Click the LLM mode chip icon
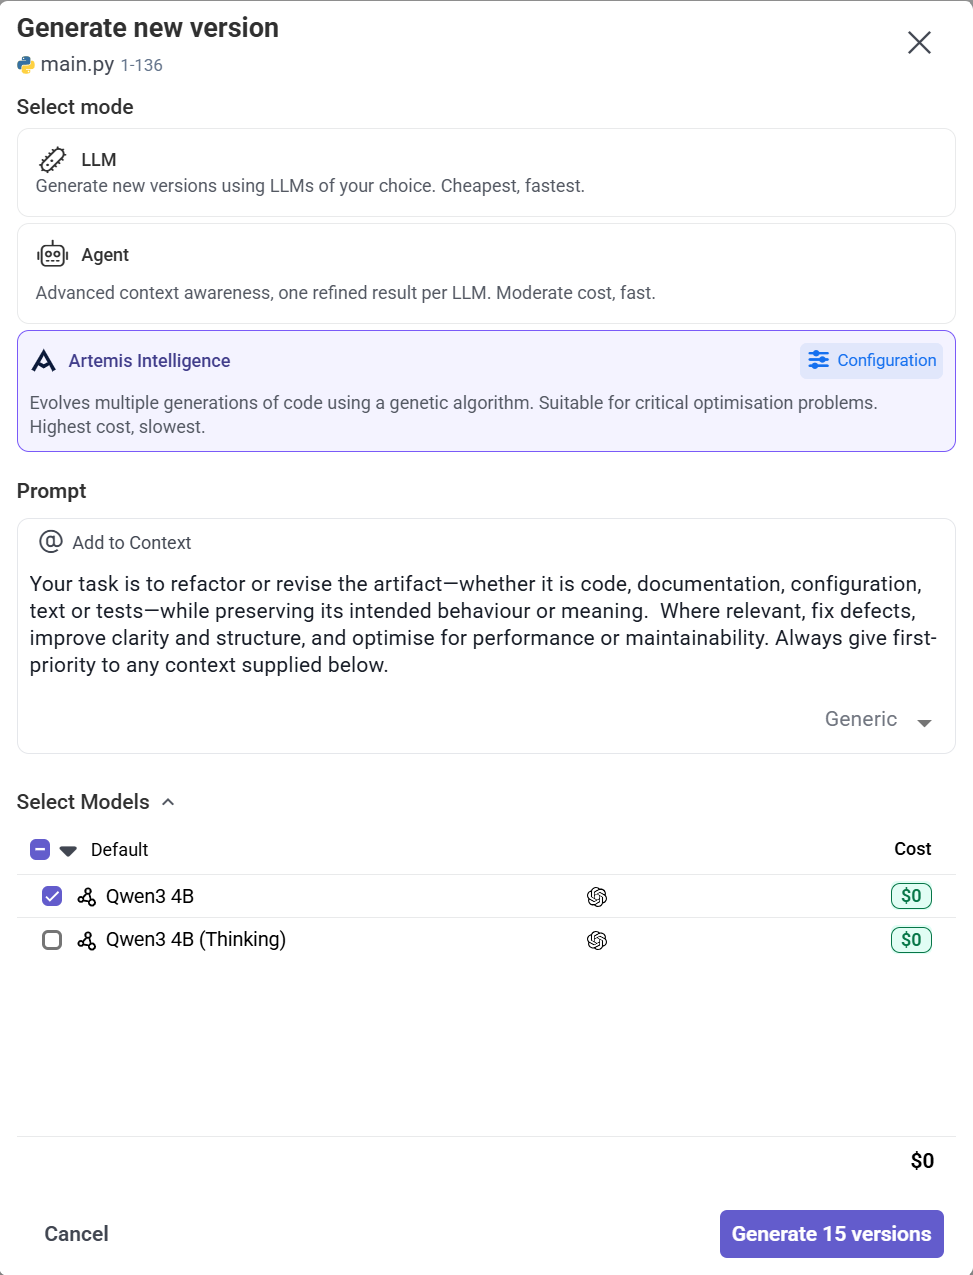This screenshot has width=973, height=1275. (52, 160)
